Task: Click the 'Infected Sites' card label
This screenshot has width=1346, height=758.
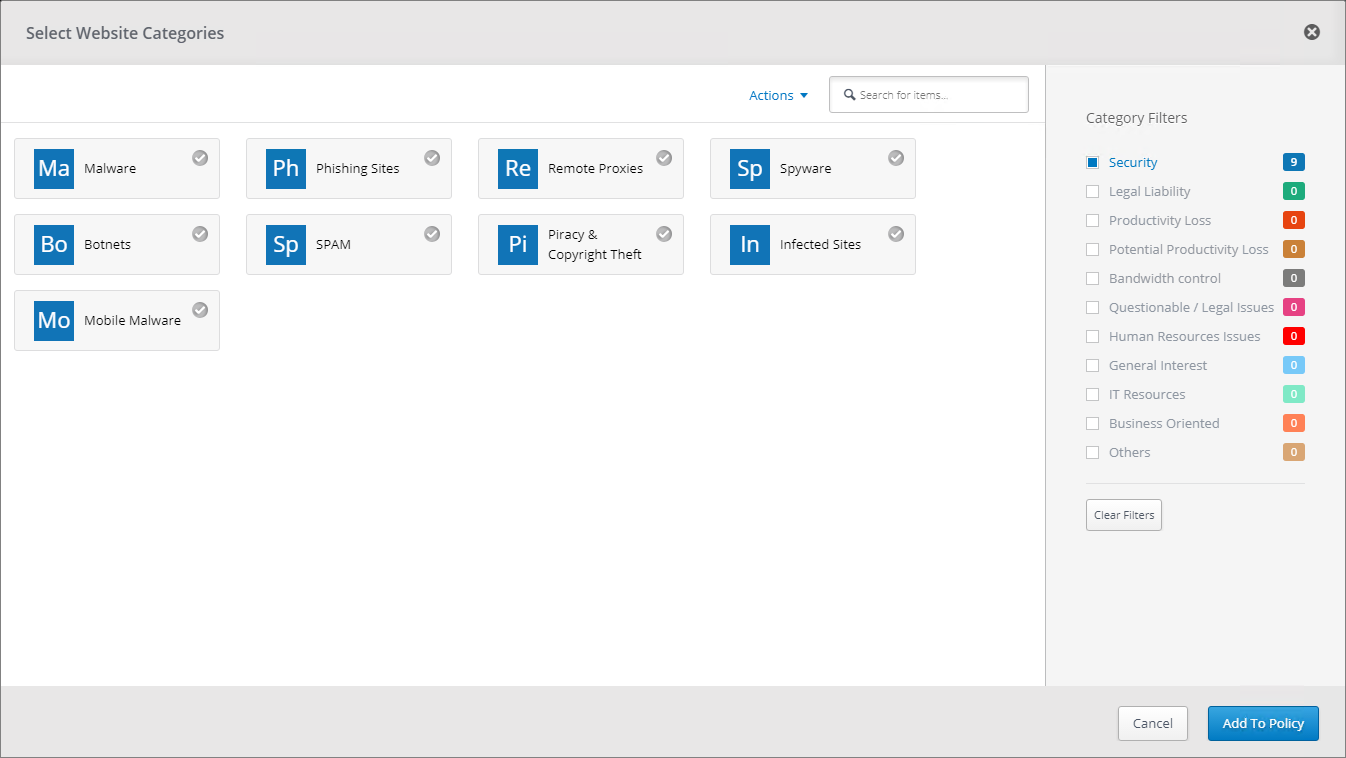Action: pos(820,244)
